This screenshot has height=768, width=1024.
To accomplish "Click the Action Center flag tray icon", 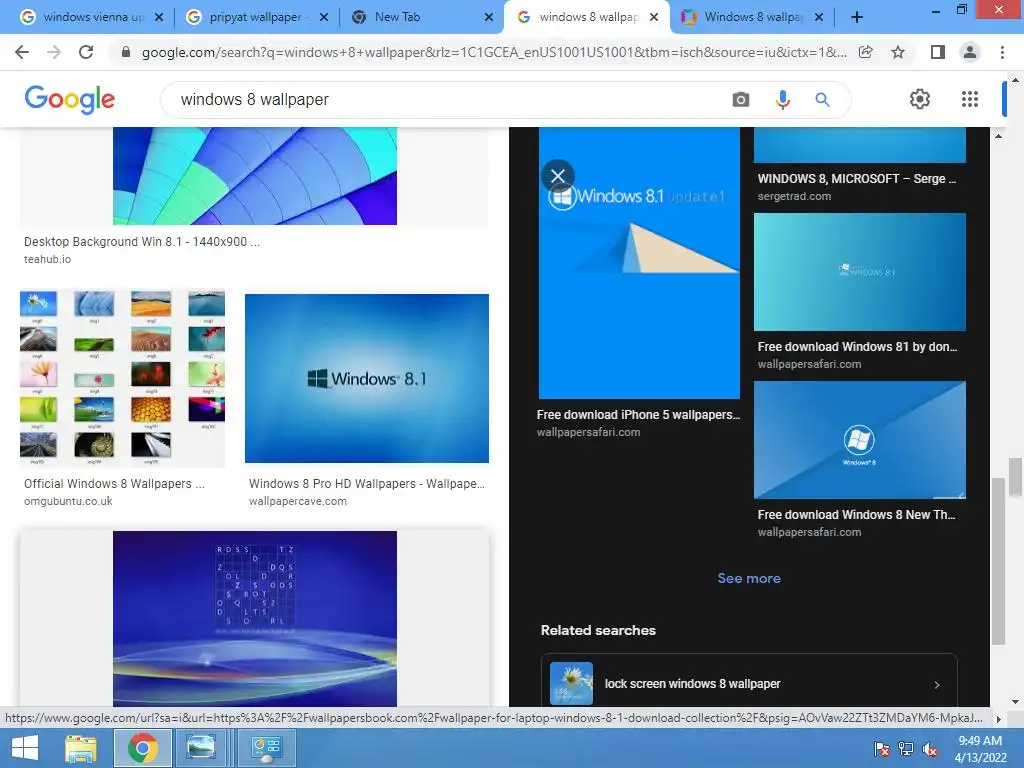I will [x=881, y=749].
